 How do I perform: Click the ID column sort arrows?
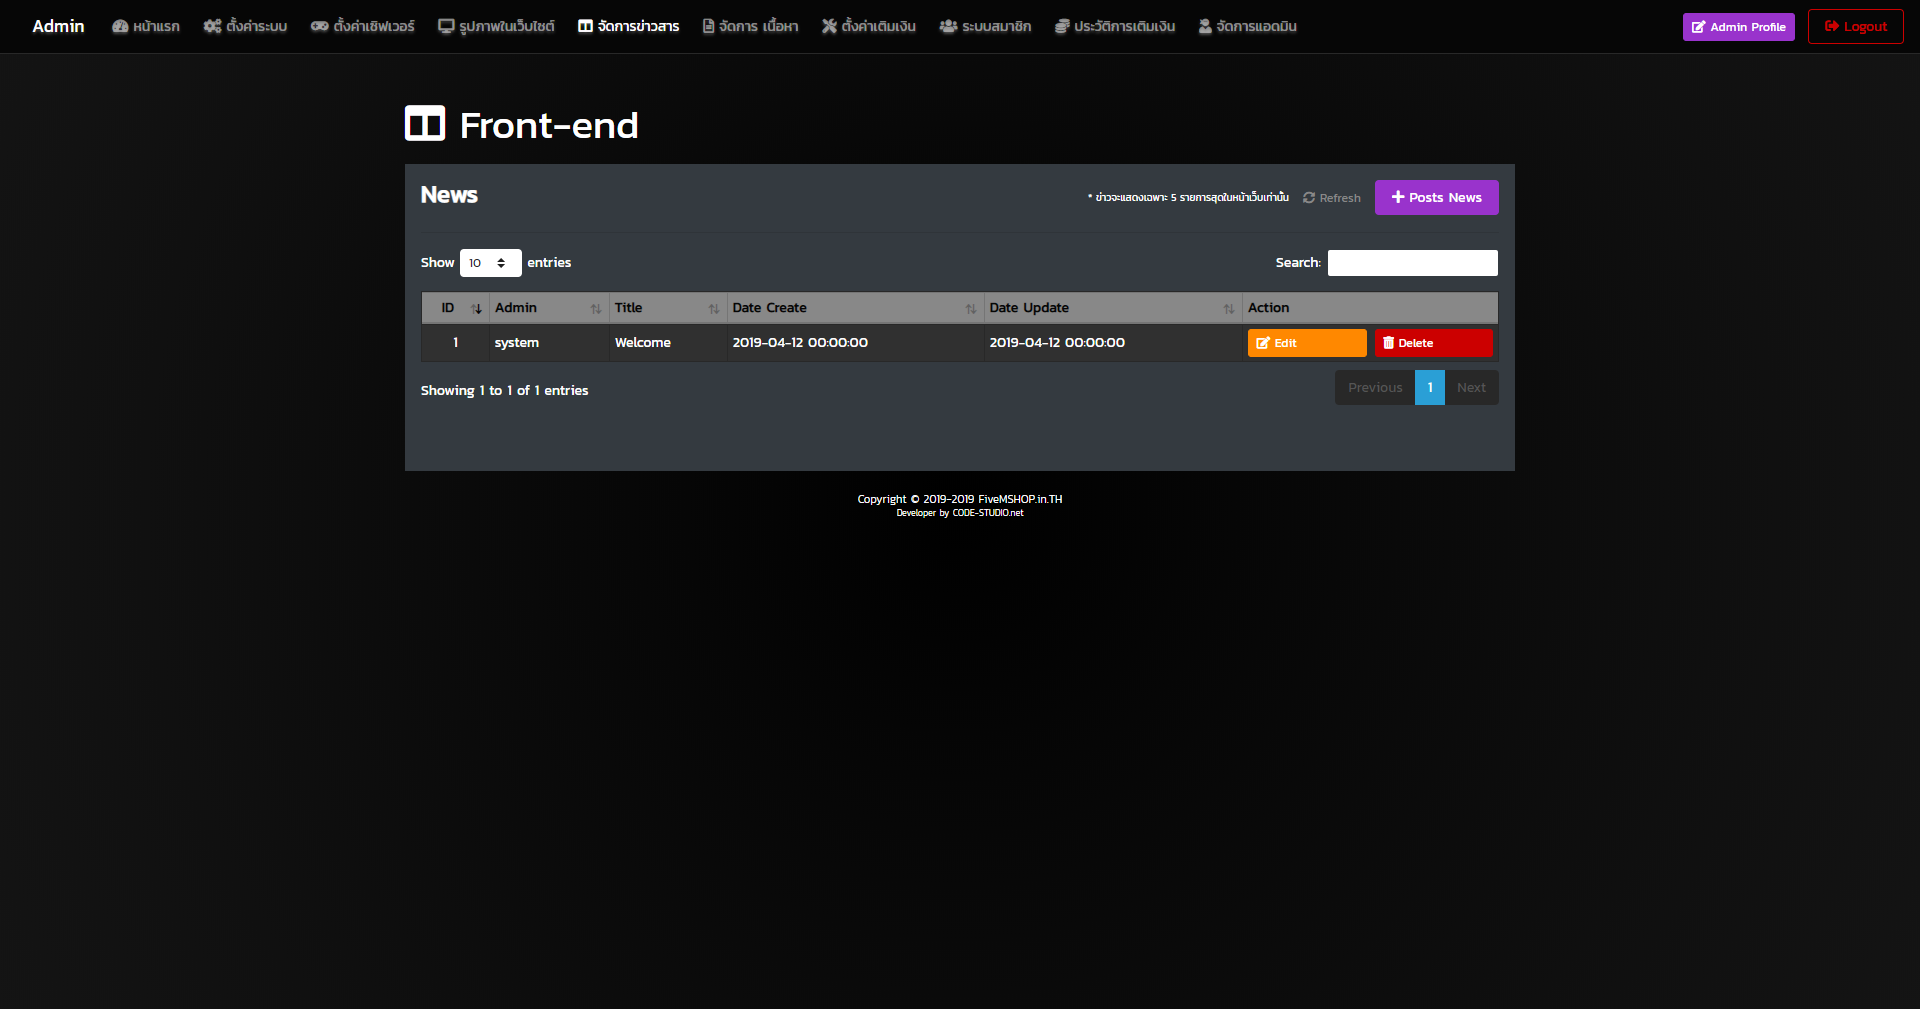point(476,309)
